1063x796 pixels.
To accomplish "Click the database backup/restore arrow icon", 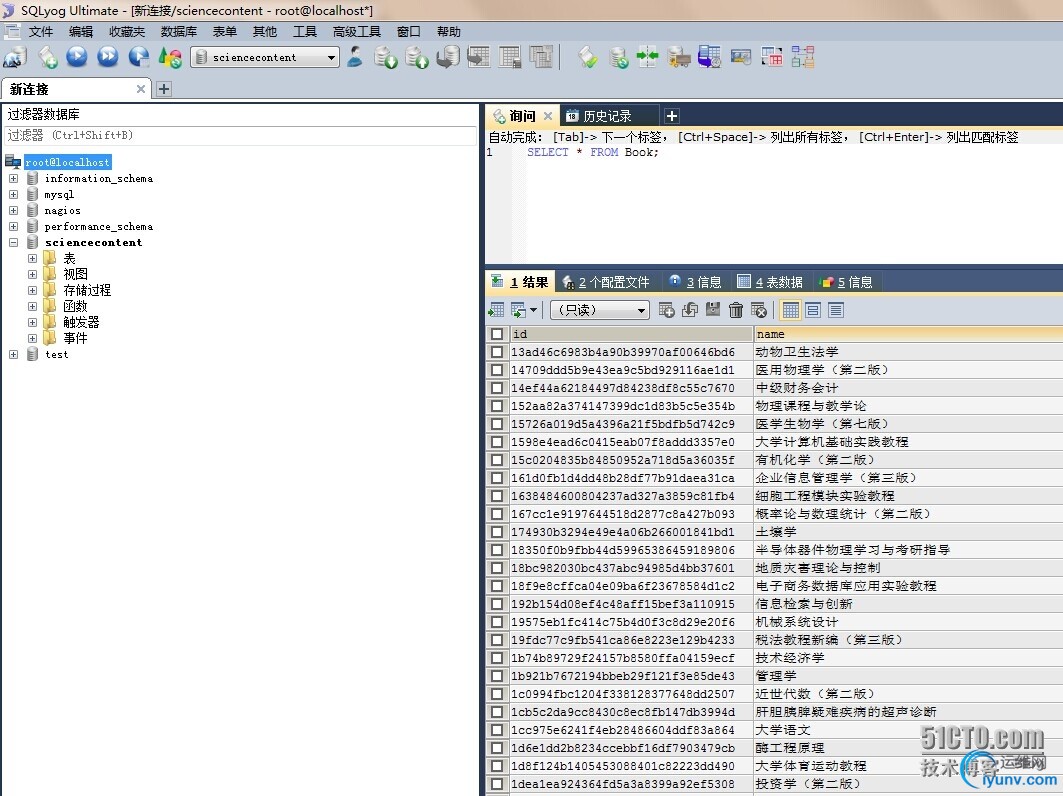I will pos(447,58).
